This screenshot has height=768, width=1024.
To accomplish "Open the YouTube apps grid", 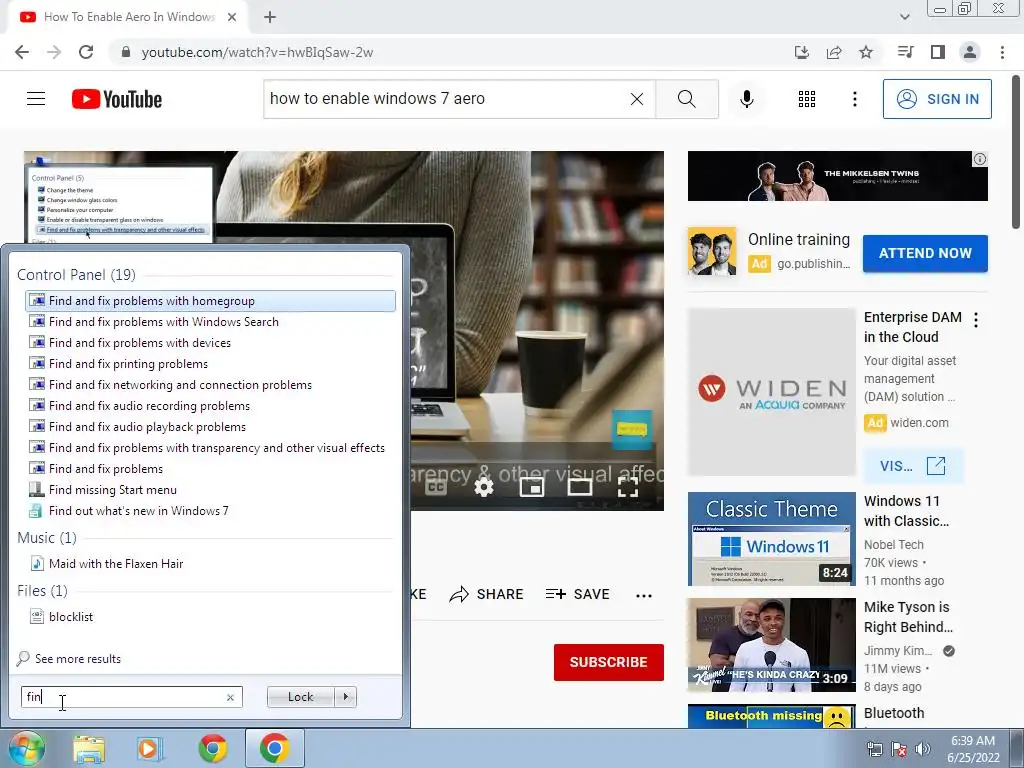I will [807, 99].
